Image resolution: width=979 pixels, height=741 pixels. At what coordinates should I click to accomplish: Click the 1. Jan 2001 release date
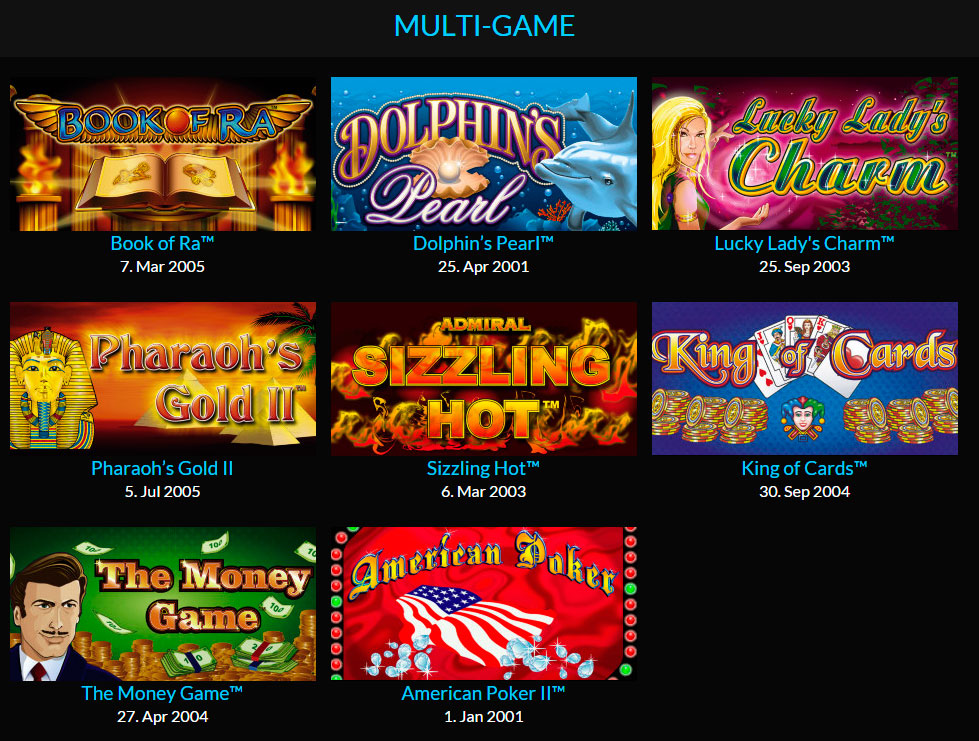tap(484, 716)
